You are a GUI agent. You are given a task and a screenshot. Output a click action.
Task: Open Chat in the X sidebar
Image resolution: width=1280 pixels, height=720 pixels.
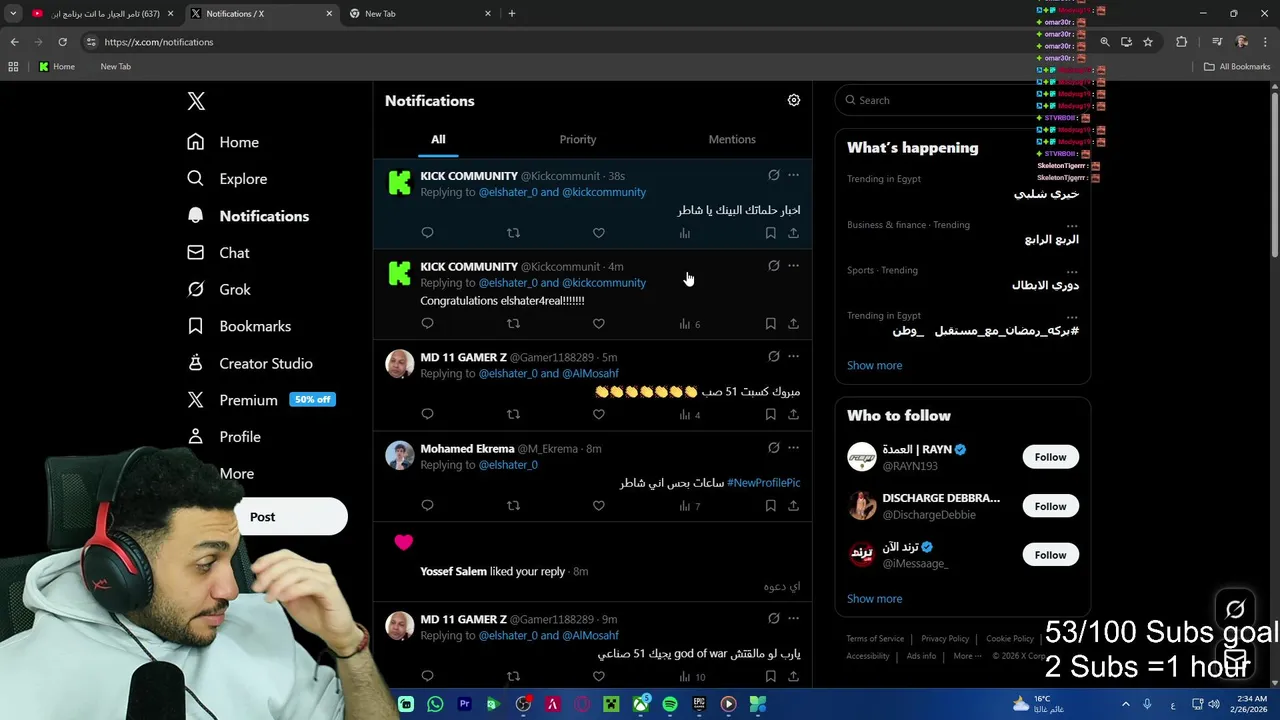[x=218, y=253]
